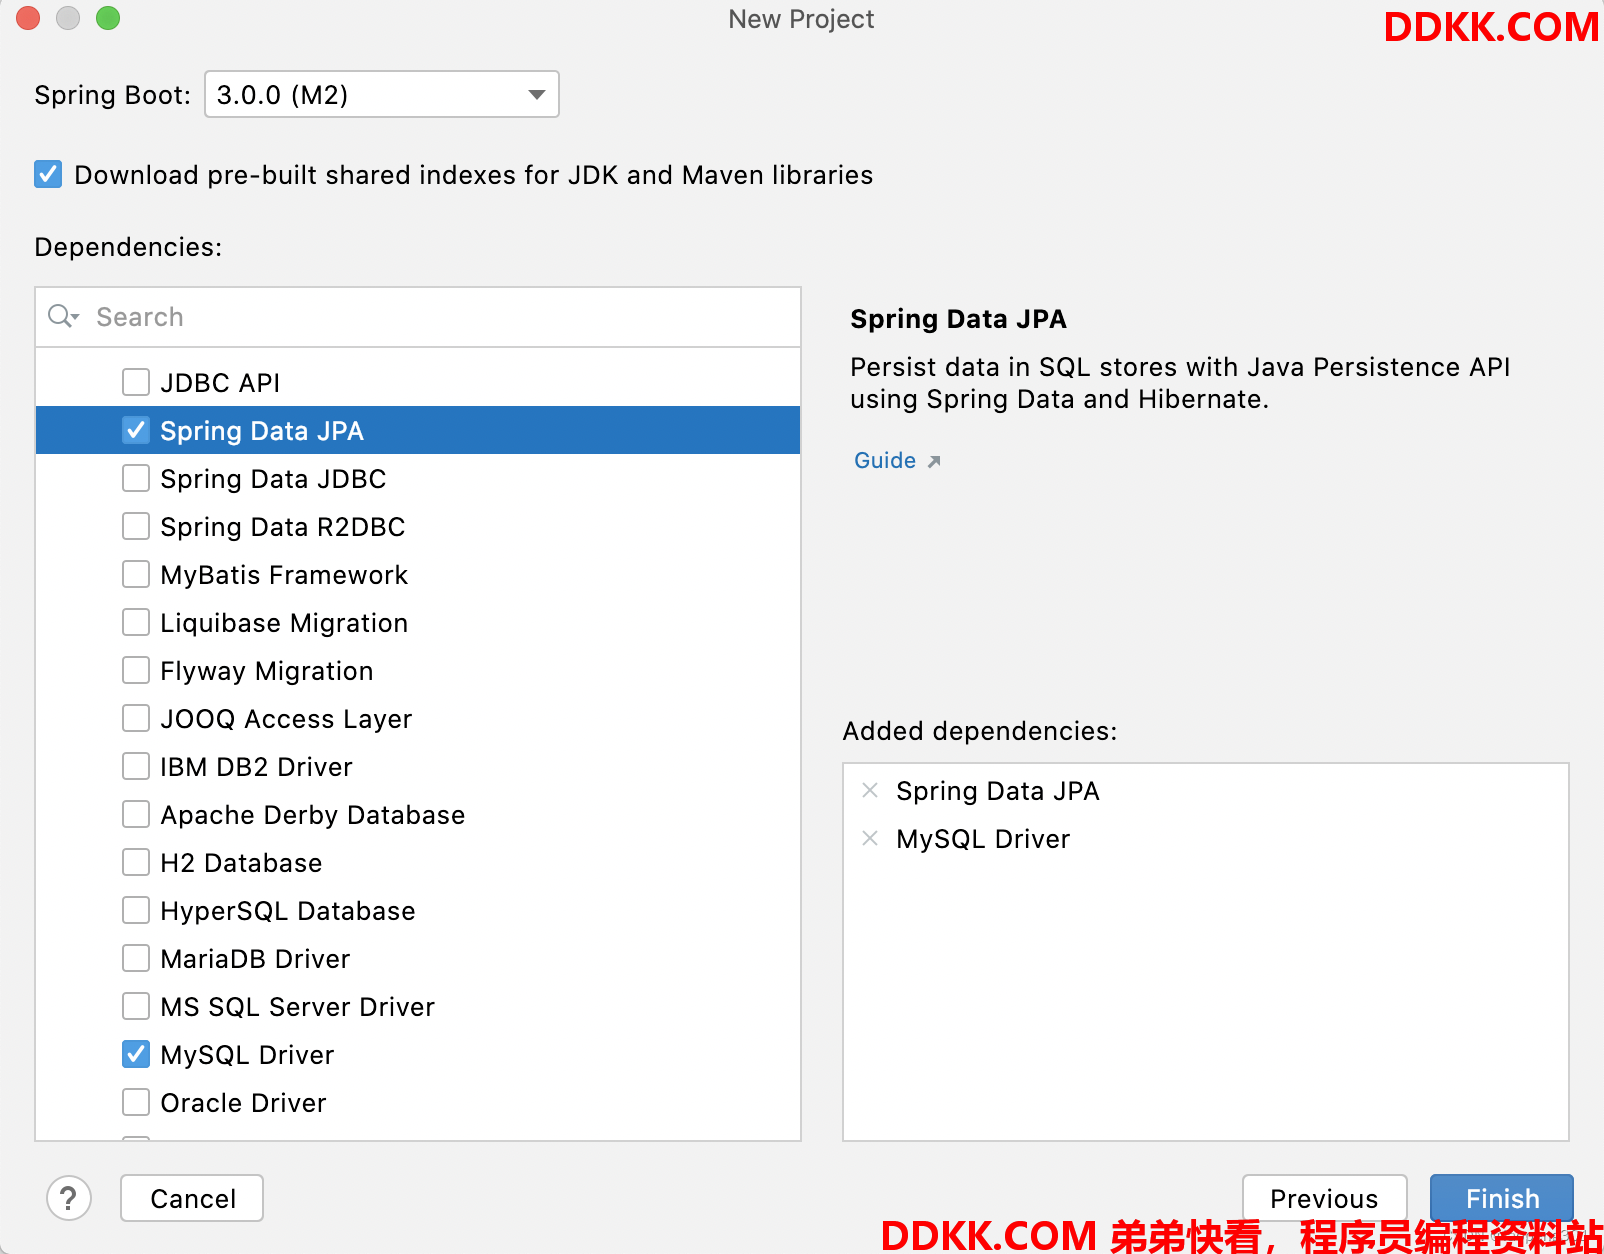
Task: Toggle Download pre-built shared indexes checkbox
Action: [x=48, y=175]
